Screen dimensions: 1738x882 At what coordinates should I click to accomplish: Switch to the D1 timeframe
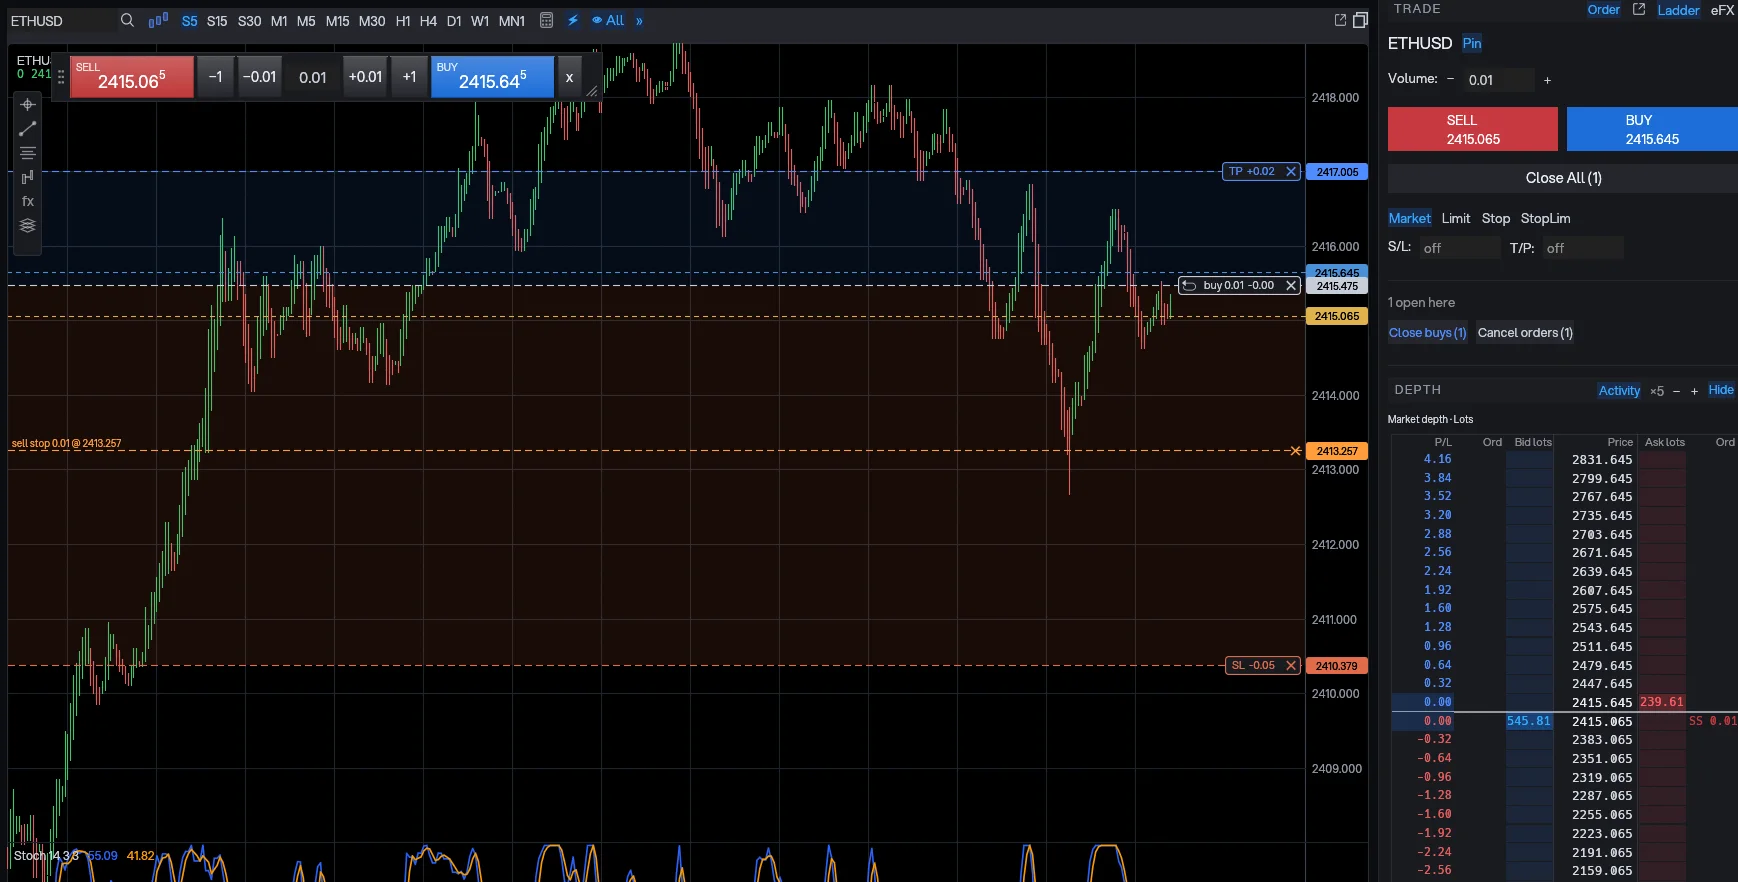click(454, 21)
